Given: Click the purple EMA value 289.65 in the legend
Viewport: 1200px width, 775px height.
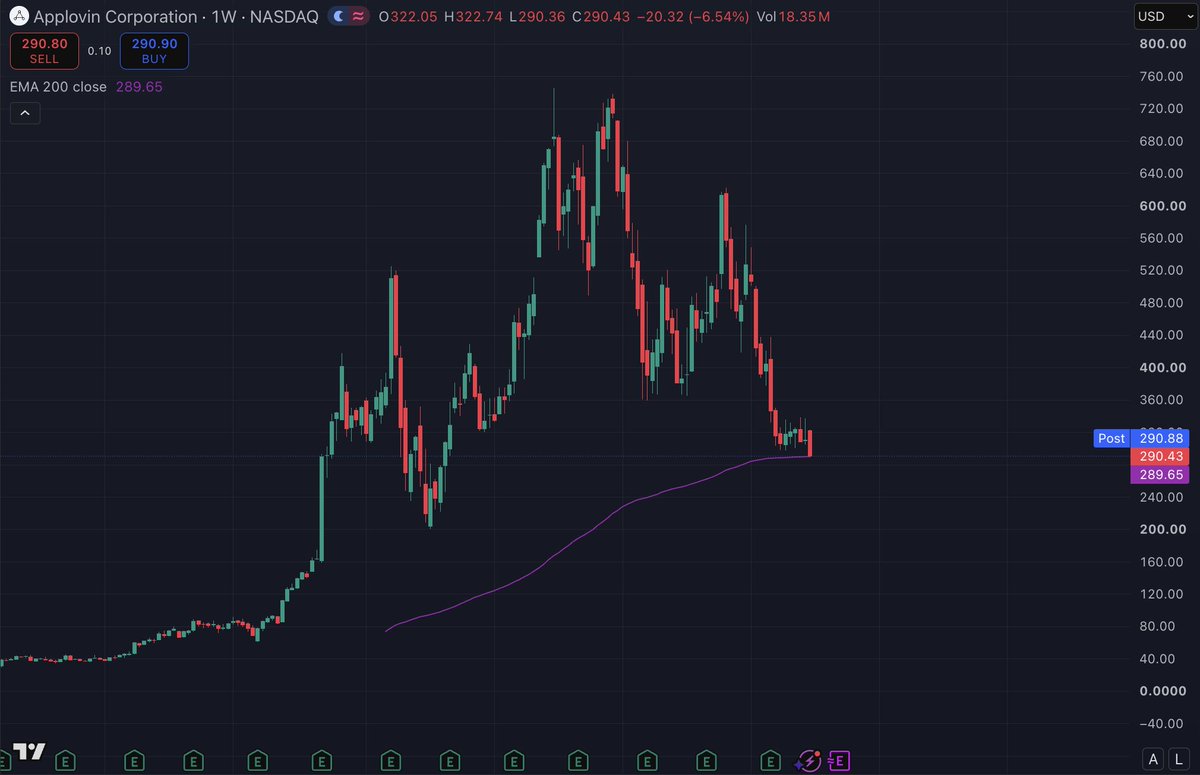Looking at the screenshot, I should click(138, 87).
